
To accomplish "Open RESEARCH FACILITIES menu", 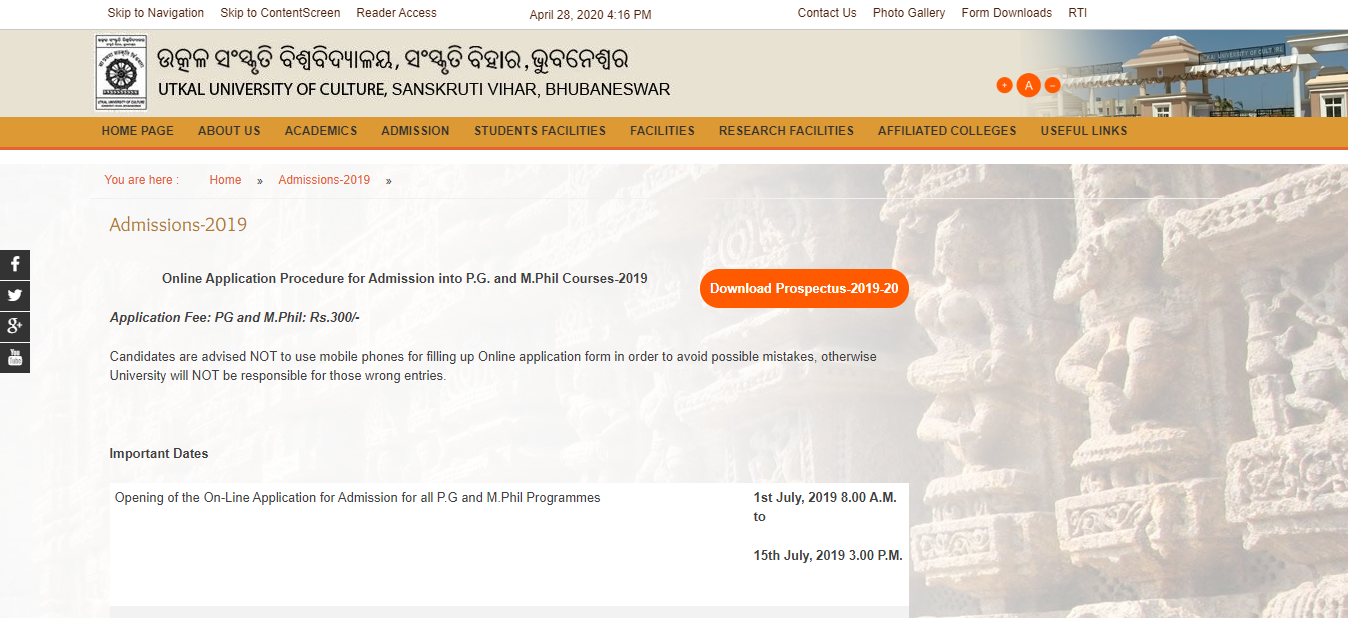I will 786,130.
